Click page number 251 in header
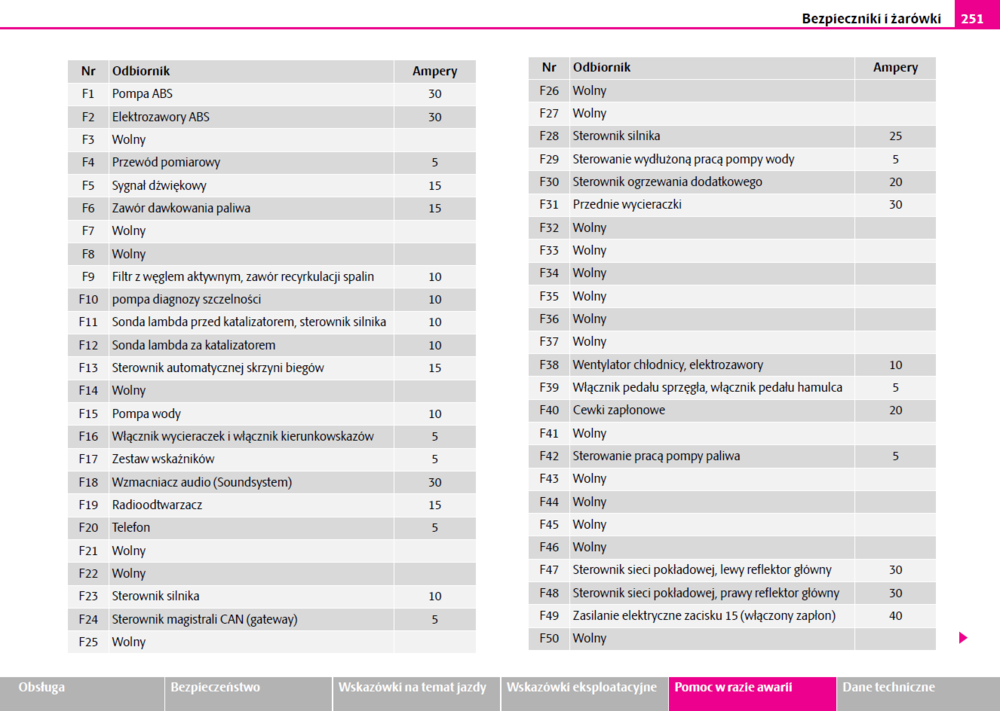1000x711 pixels. (972, 18)
